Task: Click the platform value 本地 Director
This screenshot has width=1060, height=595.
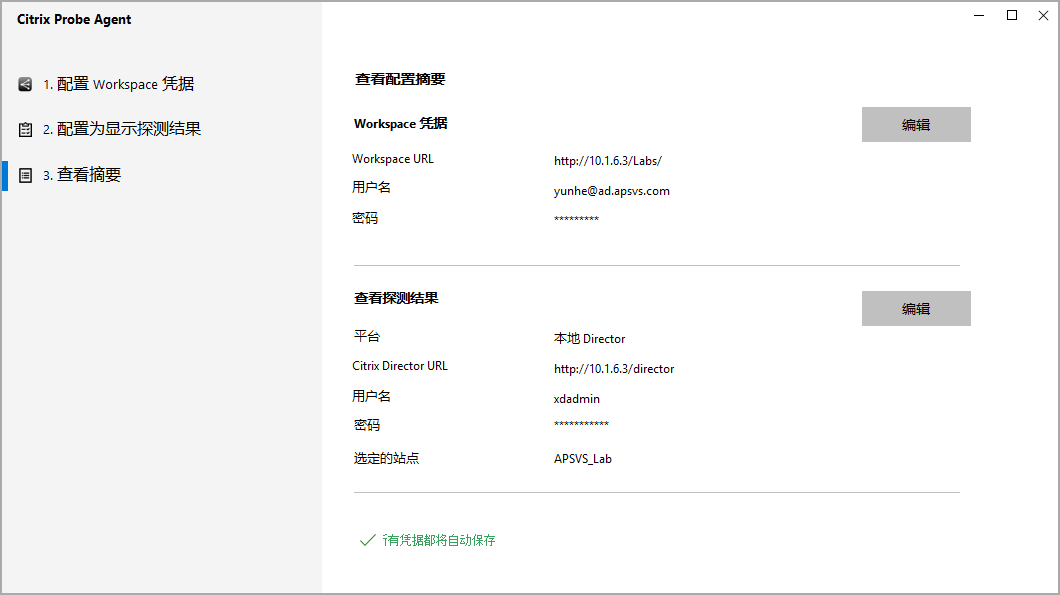Action: coord(589,339)
